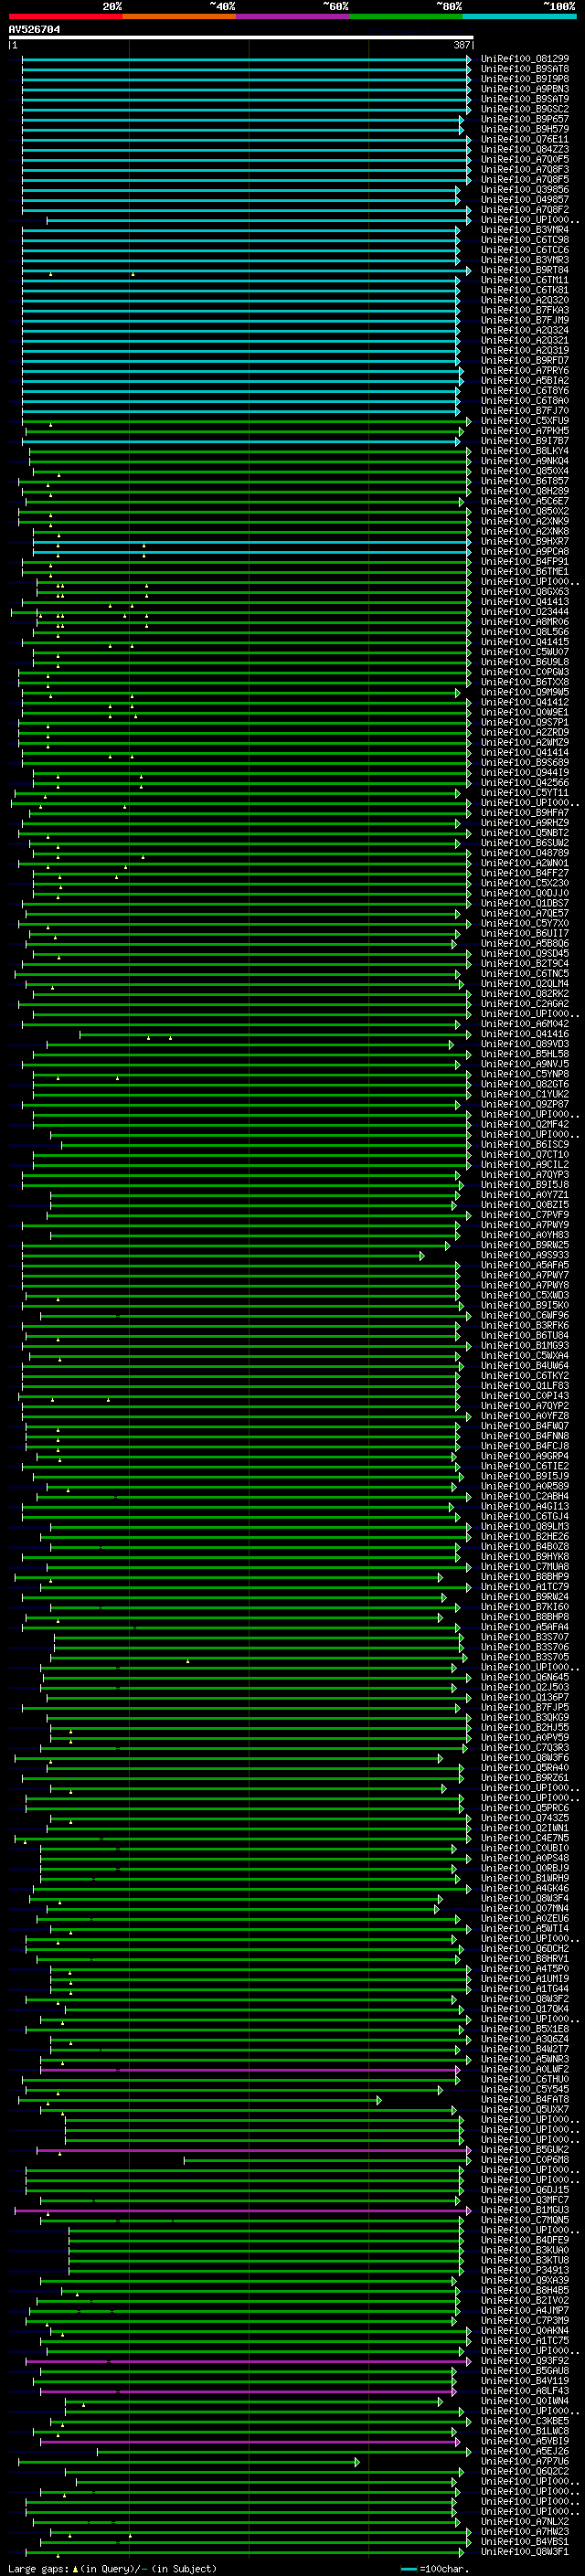
Task: Select hit label UniRef100_A8LF43
Action: 525,2391
